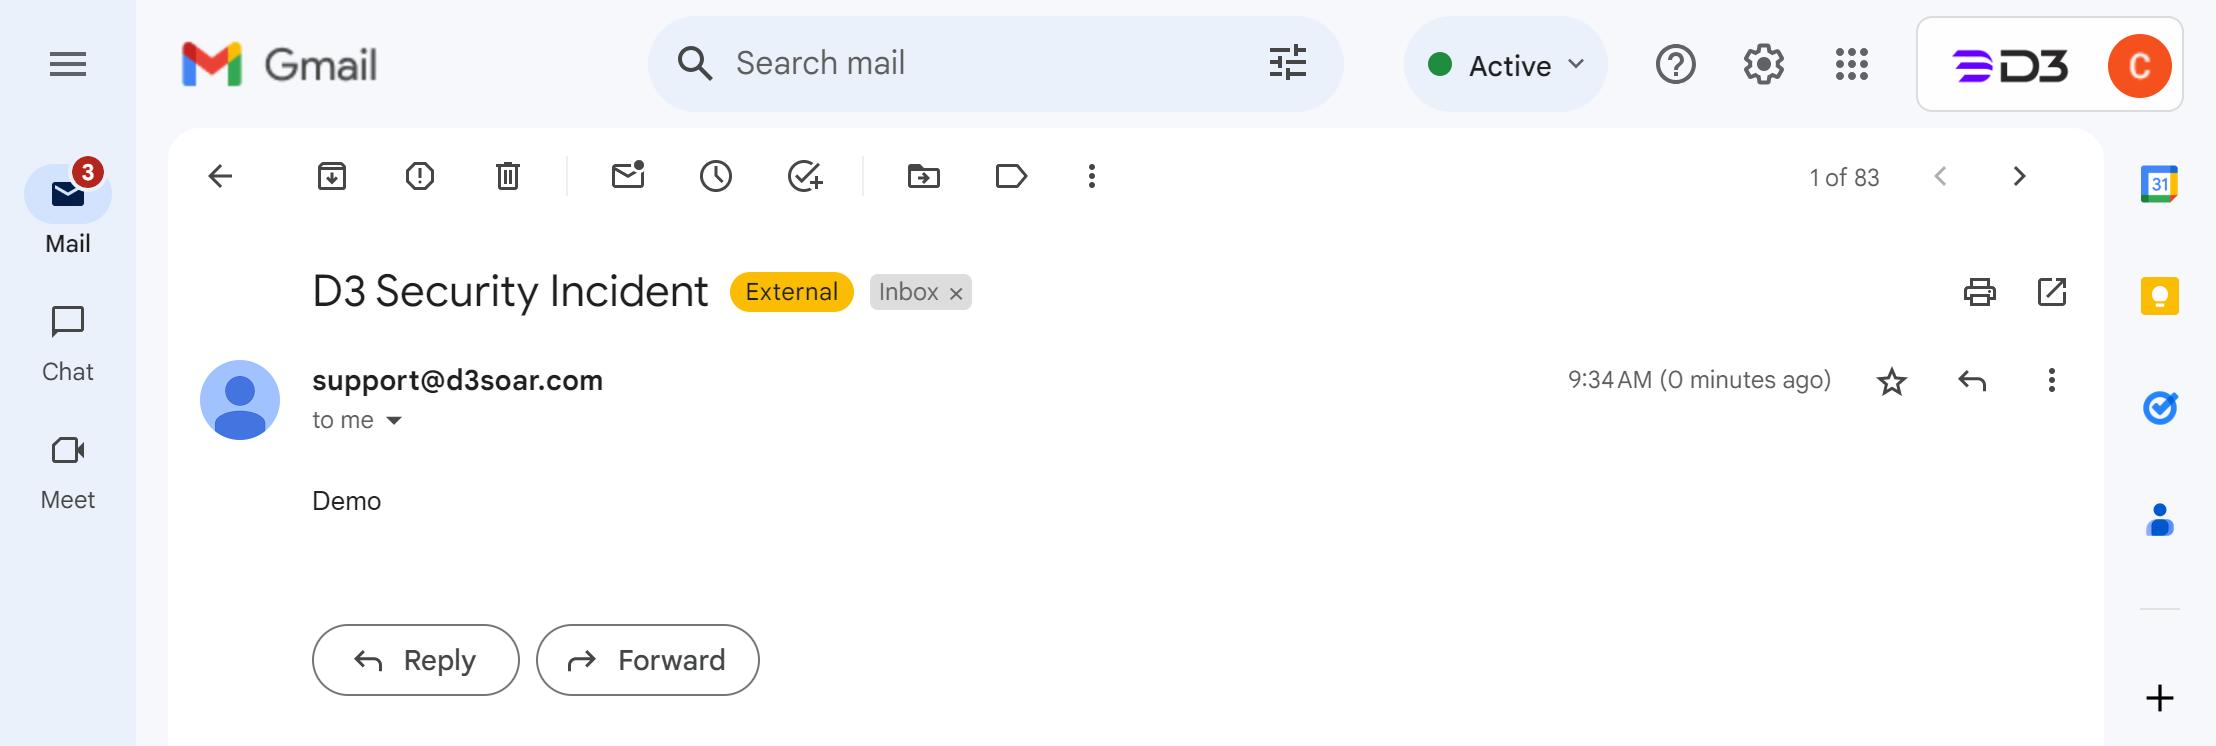
Task: Show recipient details next to "to me"
Action: tap(394, 421)
